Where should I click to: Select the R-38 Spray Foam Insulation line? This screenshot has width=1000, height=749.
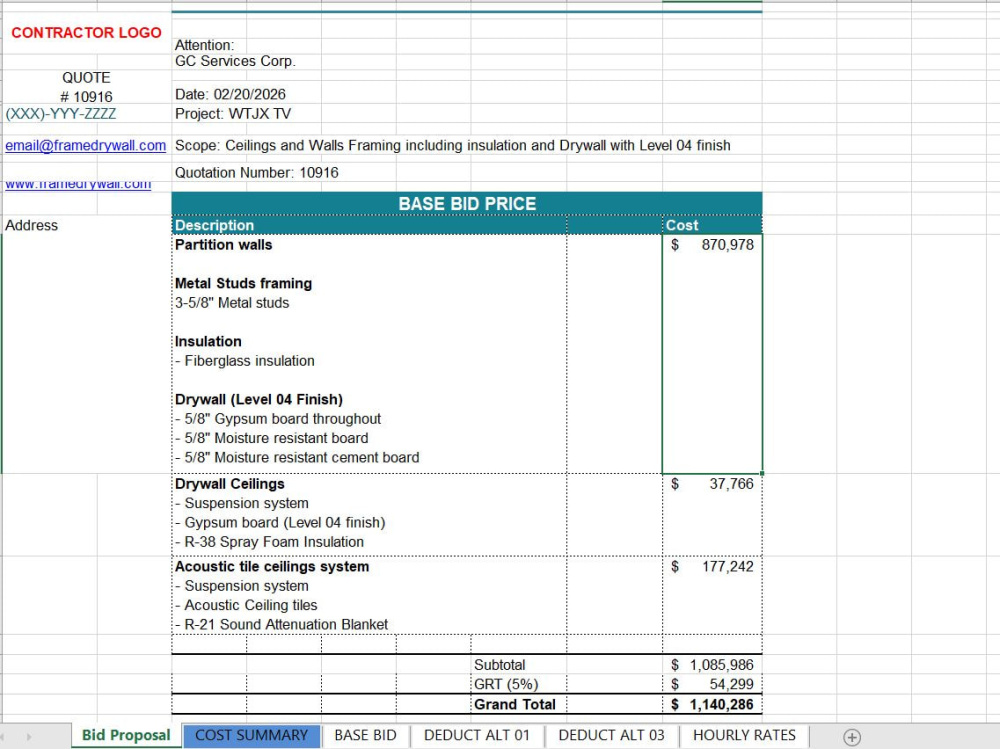269,542
